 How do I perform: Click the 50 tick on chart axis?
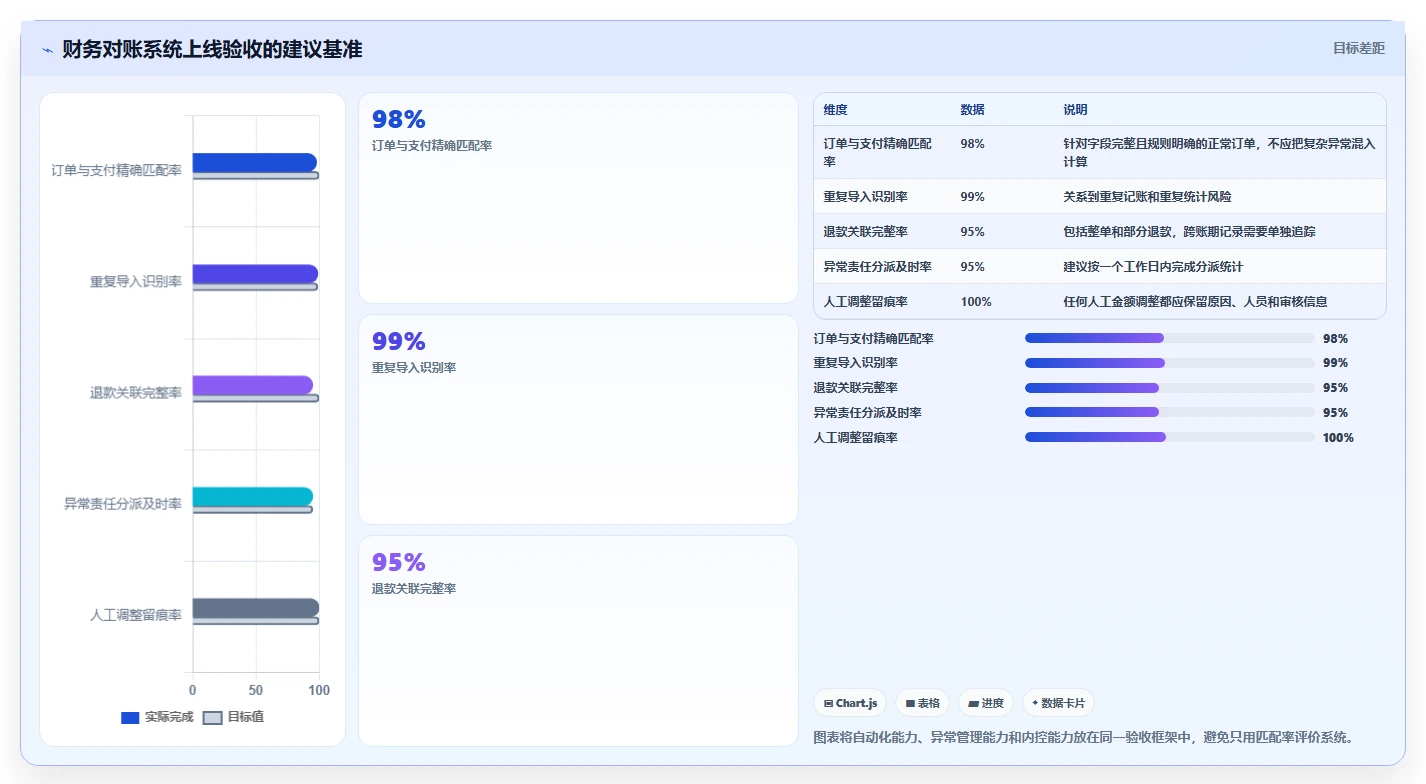point(256,690)
